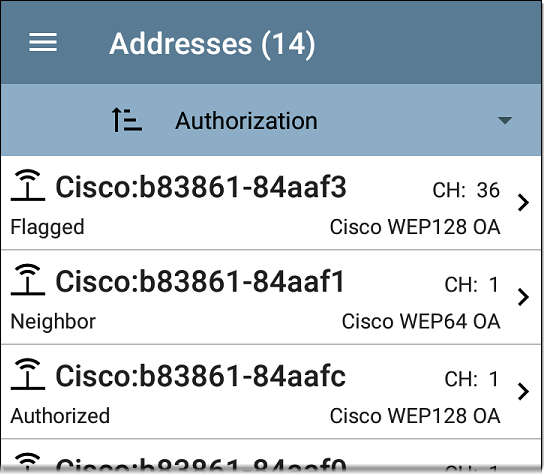Select the Authorization sort field label
547x476 pixels.
click(x=246, y=121)
